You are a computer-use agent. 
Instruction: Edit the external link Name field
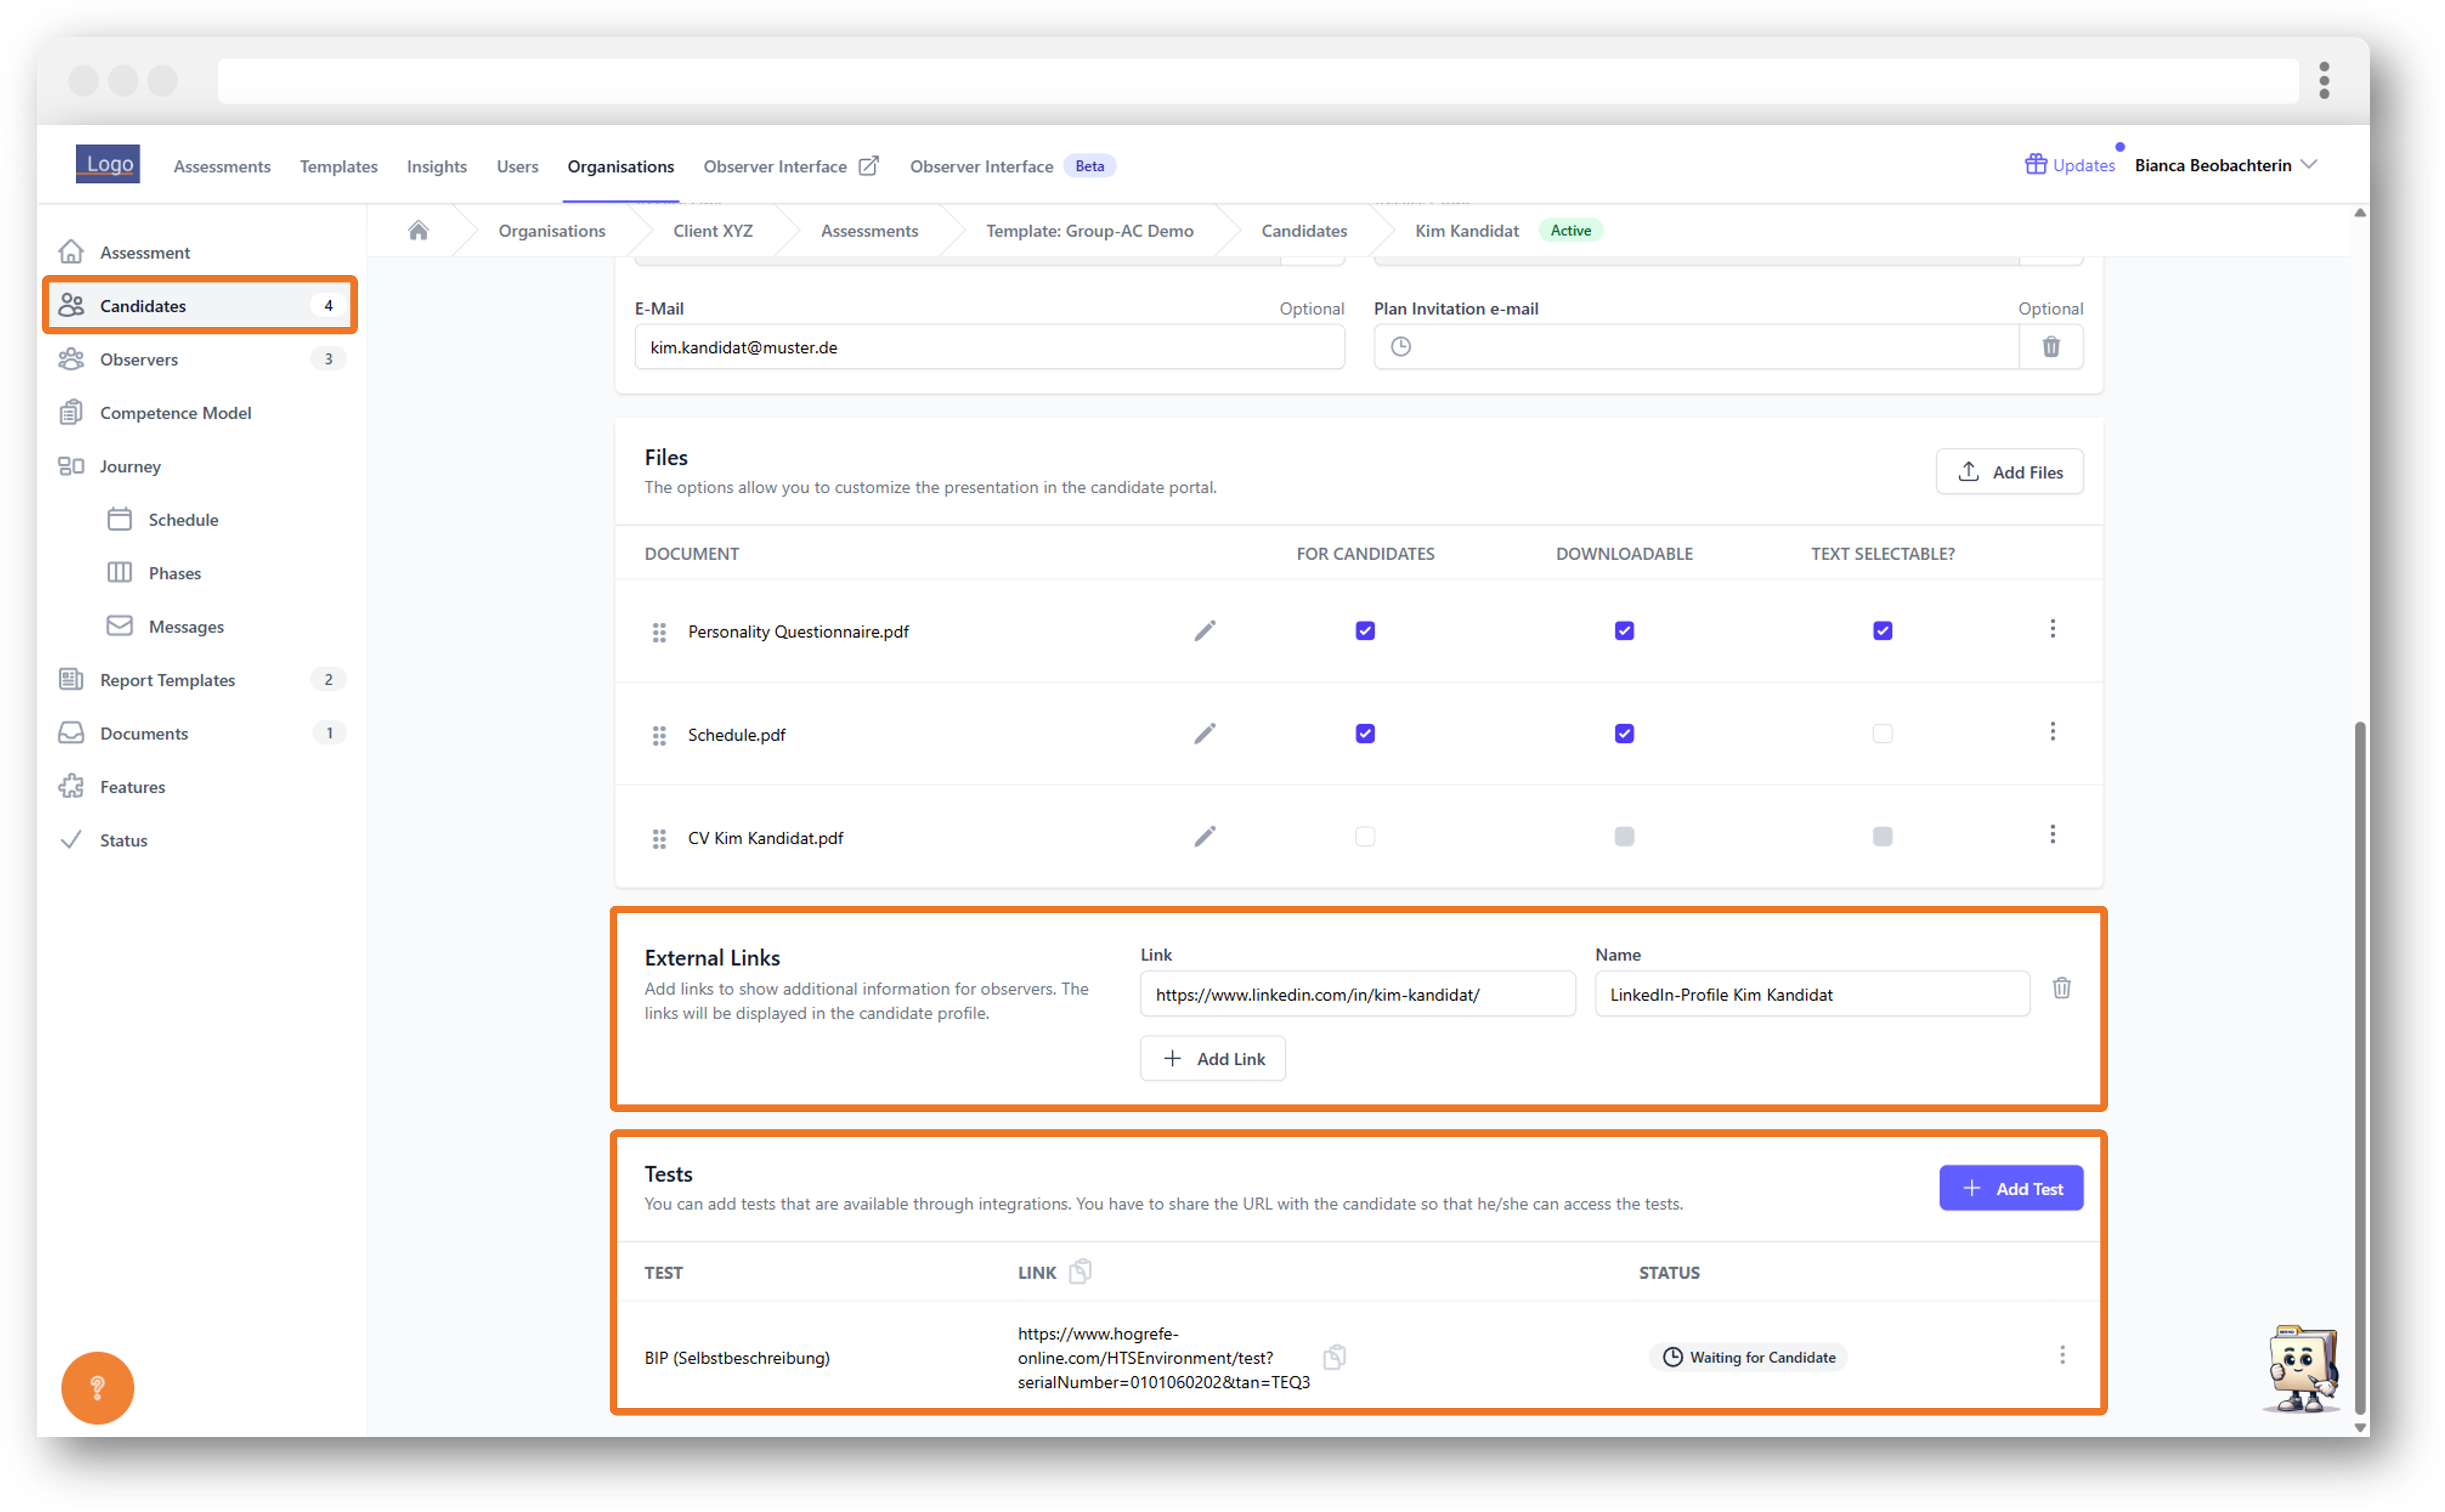click(1811, 994)
